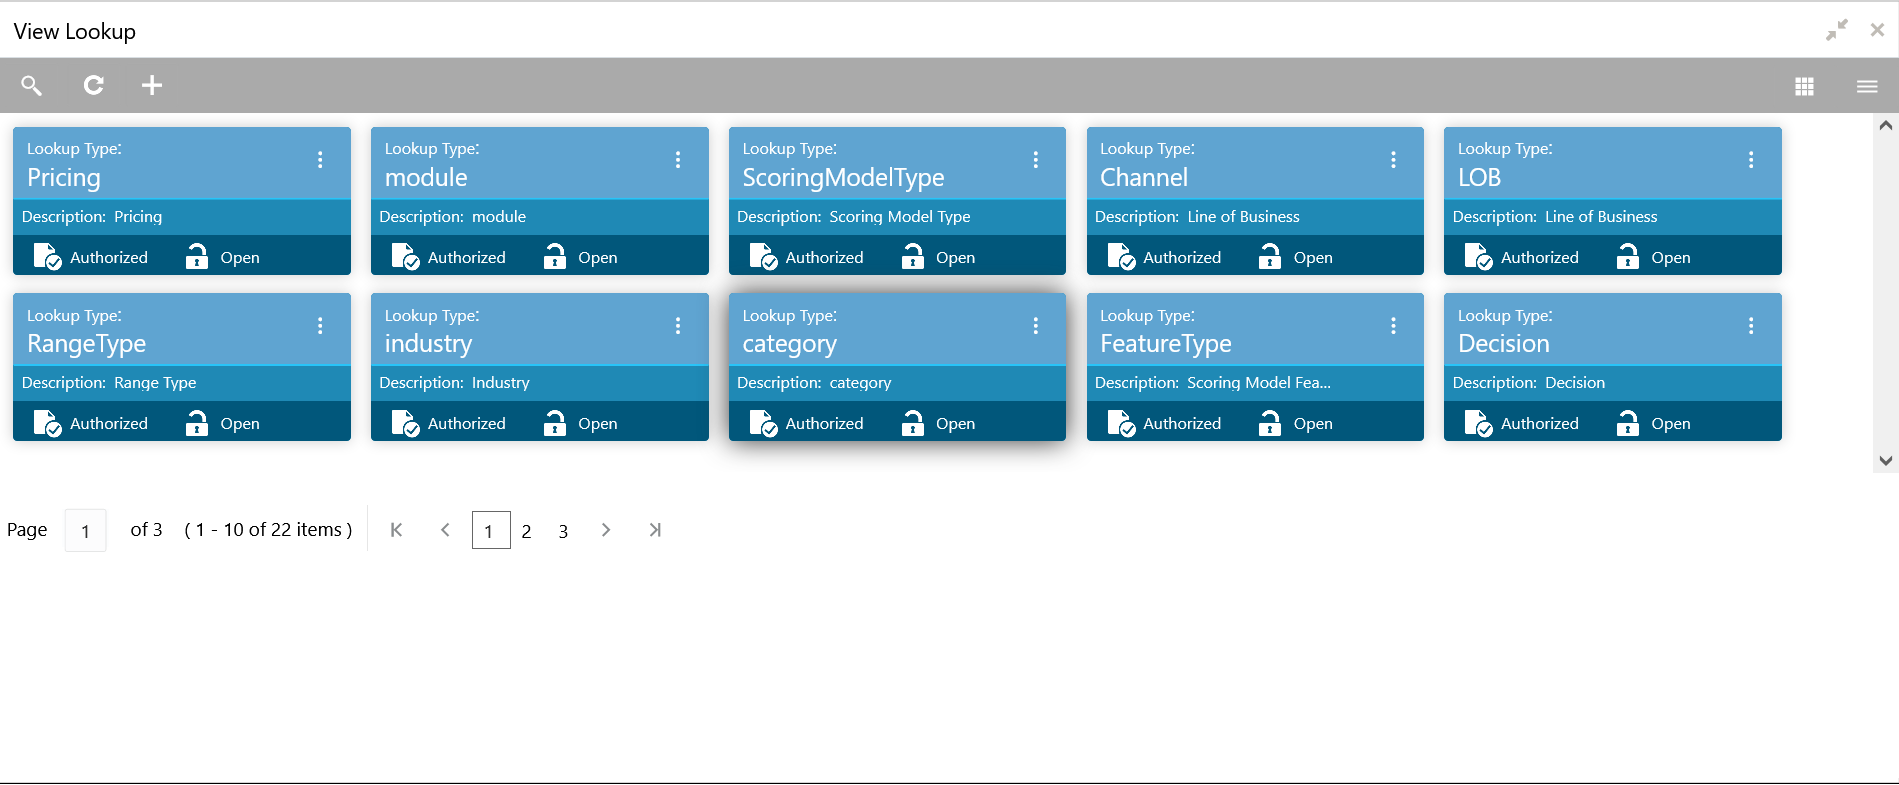Refresh the lookup list
Image resolution: width=1899 pixels, height=785 pixels.
point(93,86)
